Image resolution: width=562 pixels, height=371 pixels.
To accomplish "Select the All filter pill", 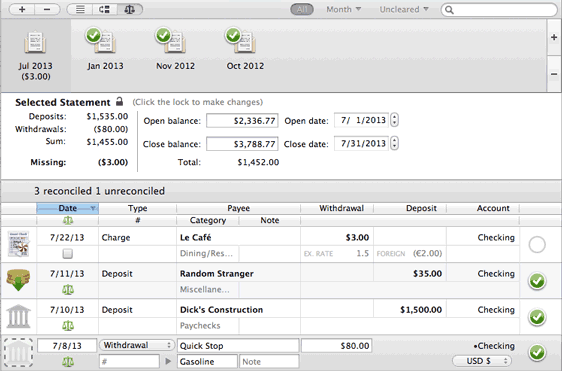I will (x=302, y=9).
